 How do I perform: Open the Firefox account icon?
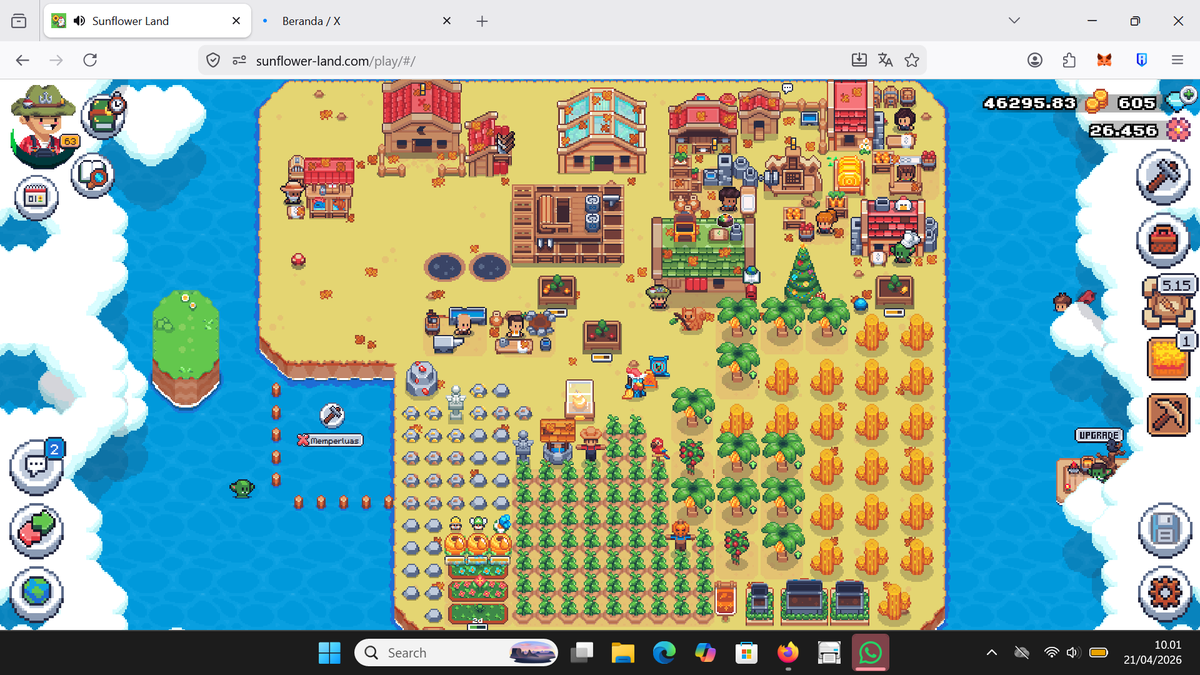(x=1035, y=60)
